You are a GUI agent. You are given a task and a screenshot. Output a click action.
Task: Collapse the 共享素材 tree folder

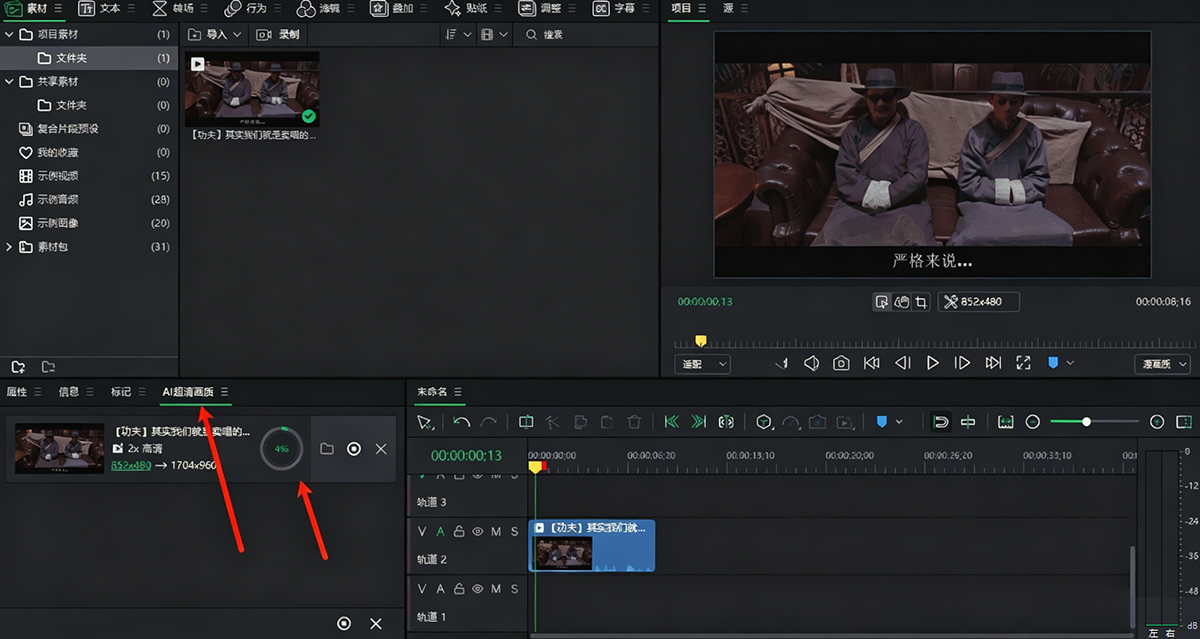(x=8, y=81)
